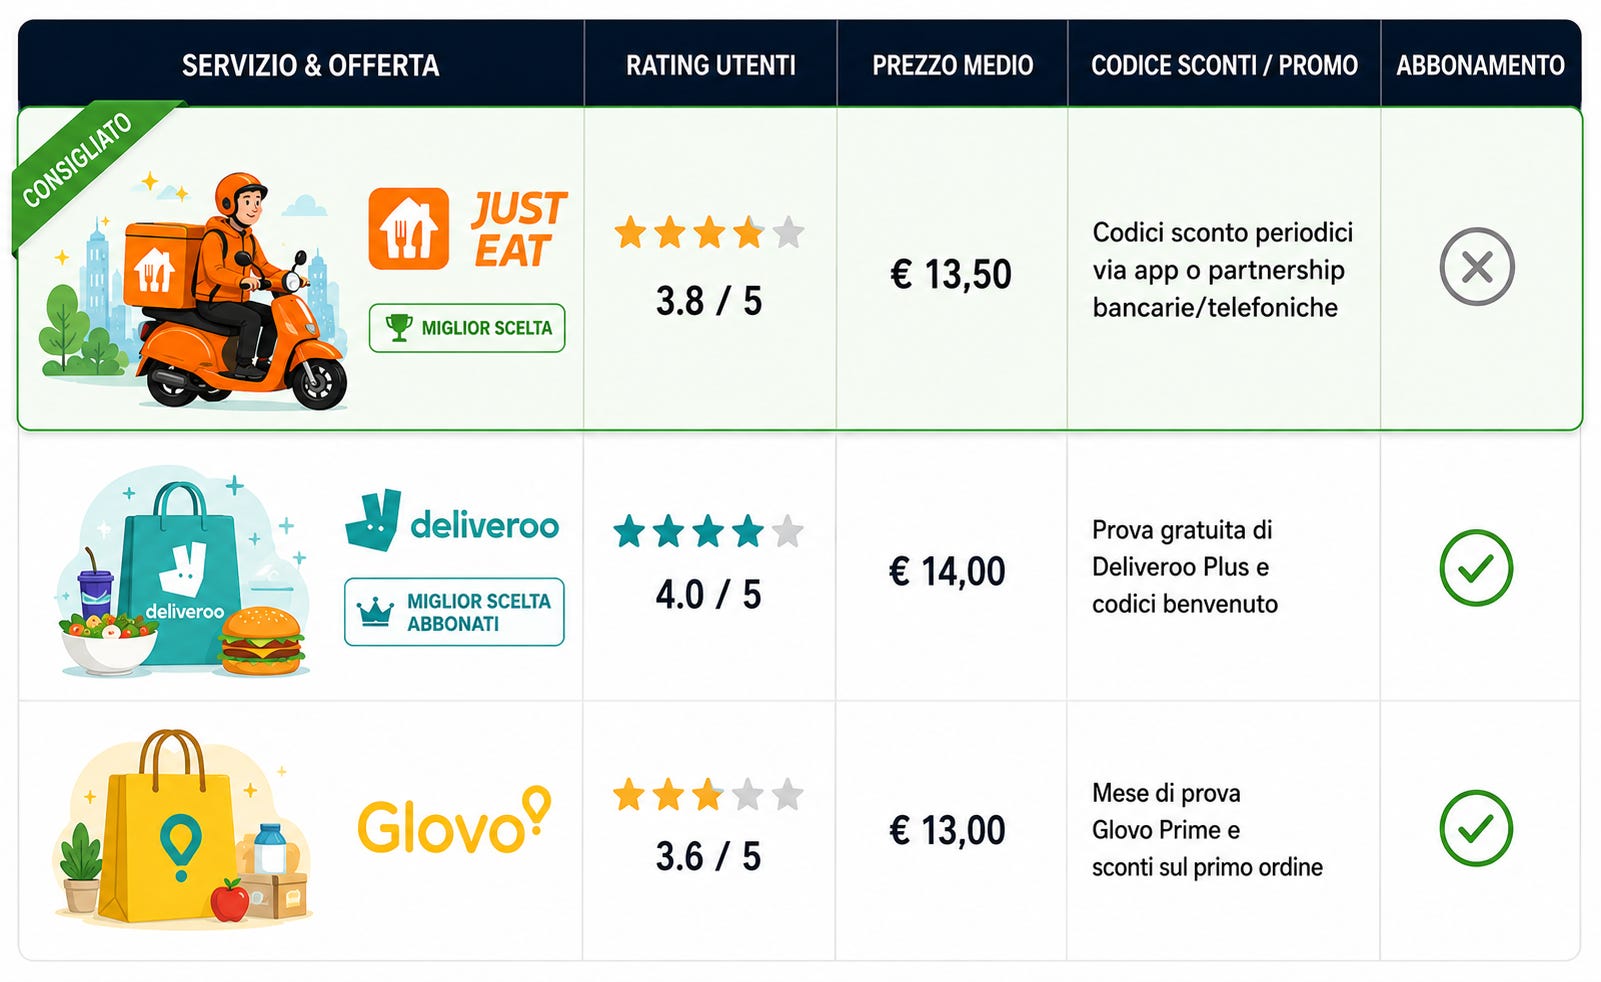Click the Just Eat grey X subscription icon
This screenshot has height=982, width=1601.
coord(1477,267)
